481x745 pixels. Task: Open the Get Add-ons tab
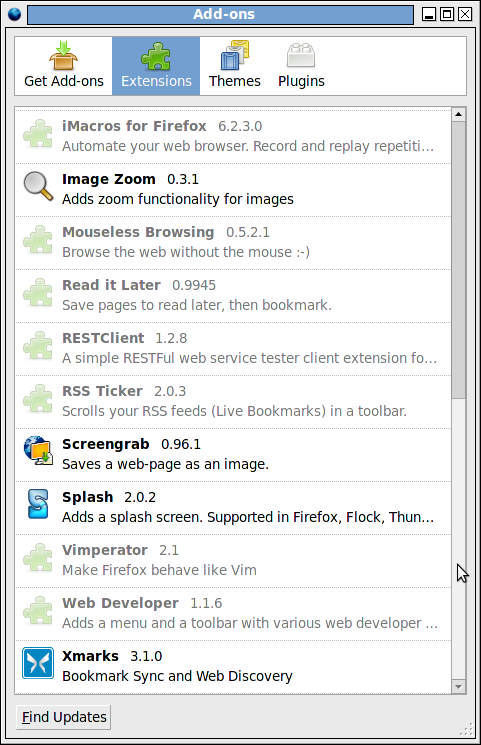point(64,66)
